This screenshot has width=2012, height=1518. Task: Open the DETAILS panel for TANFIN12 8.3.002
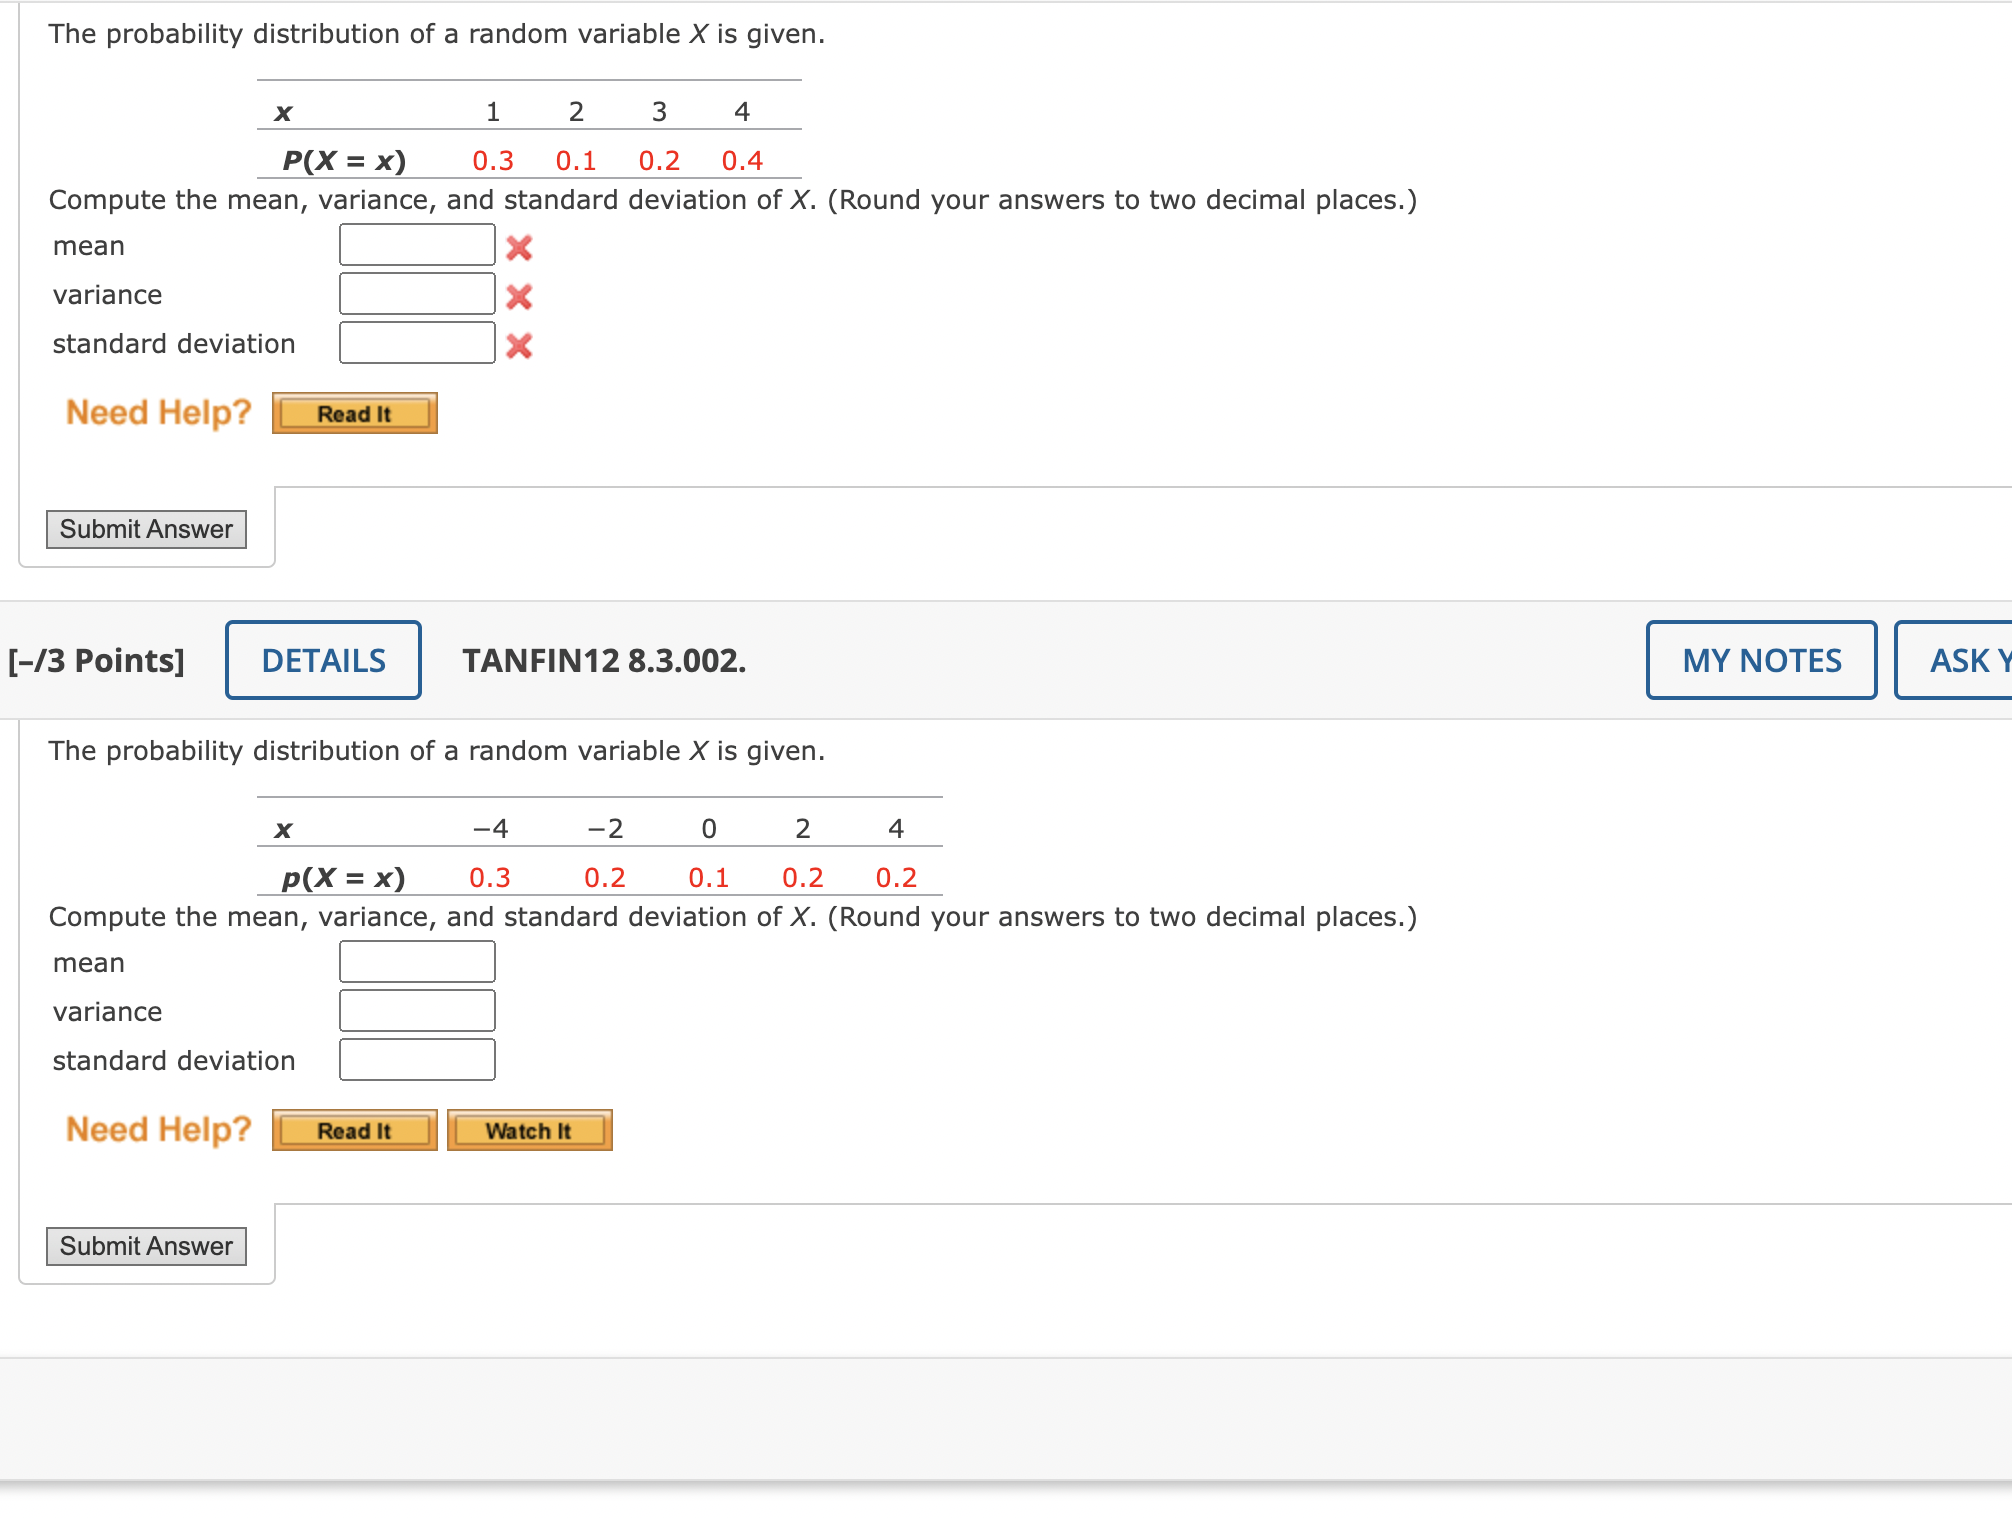(x=322, y=660)
